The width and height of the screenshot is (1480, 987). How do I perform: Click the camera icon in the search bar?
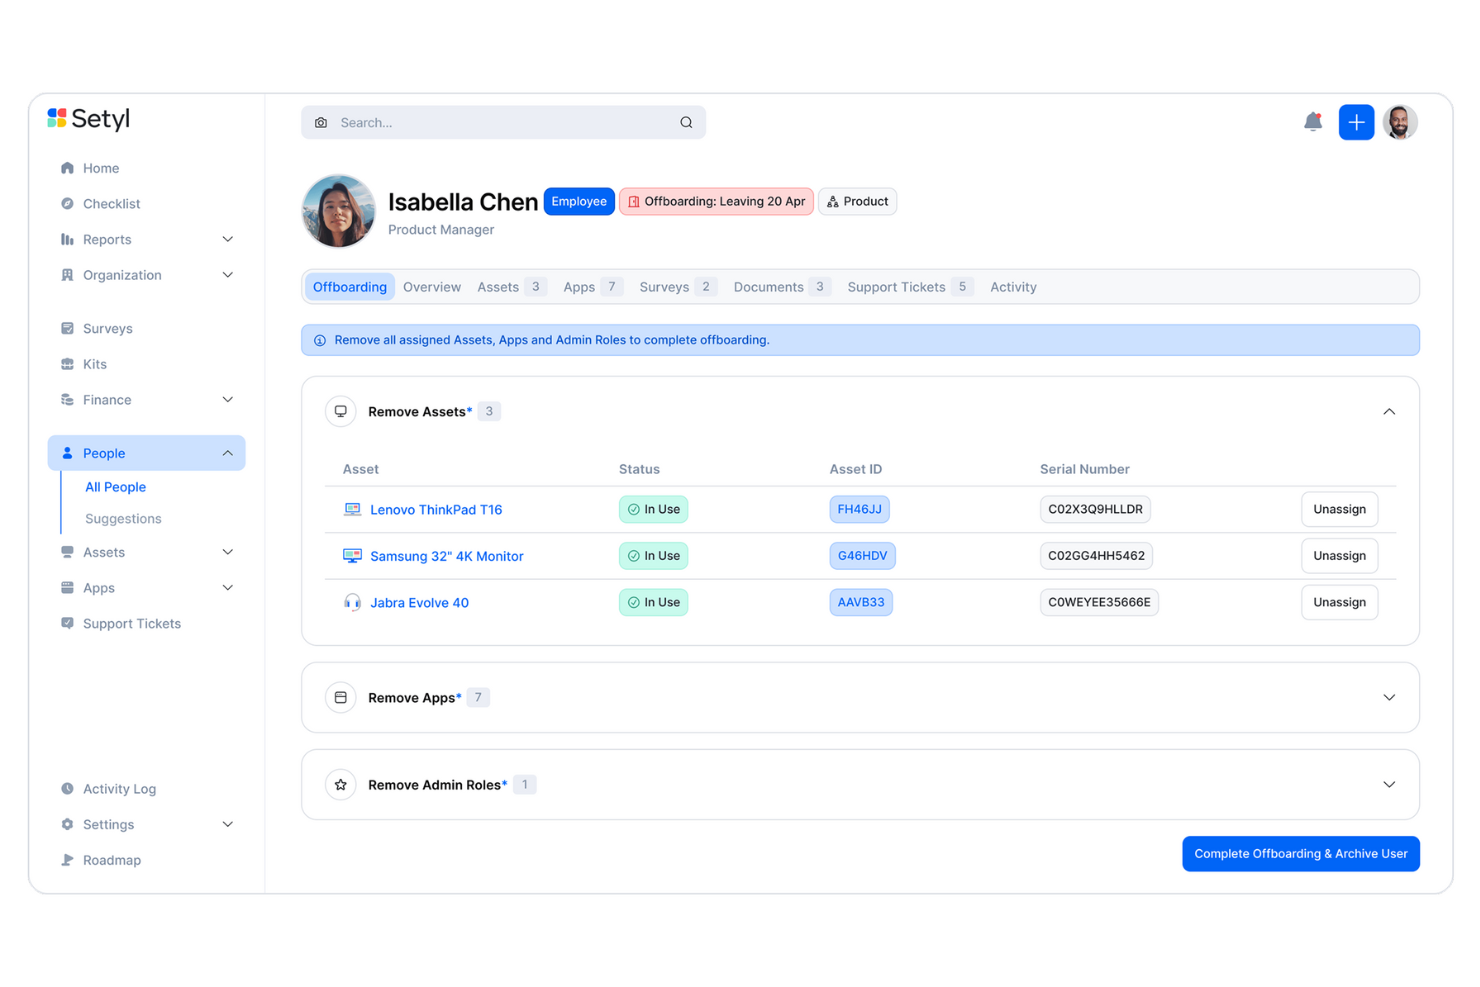click(321, 121)
